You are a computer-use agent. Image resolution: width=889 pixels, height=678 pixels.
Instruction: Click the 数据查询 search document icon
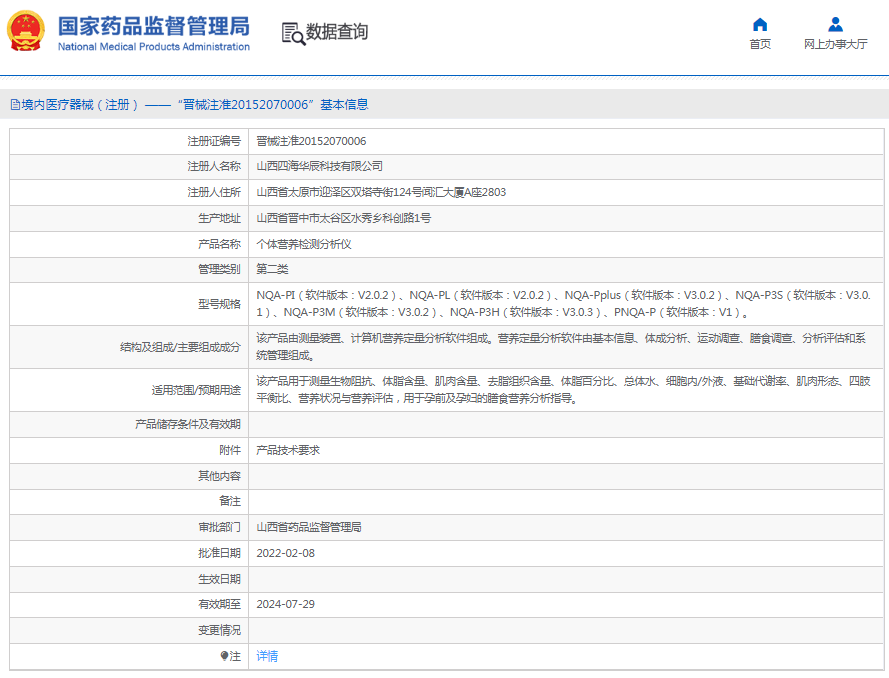tap(293, 33)
